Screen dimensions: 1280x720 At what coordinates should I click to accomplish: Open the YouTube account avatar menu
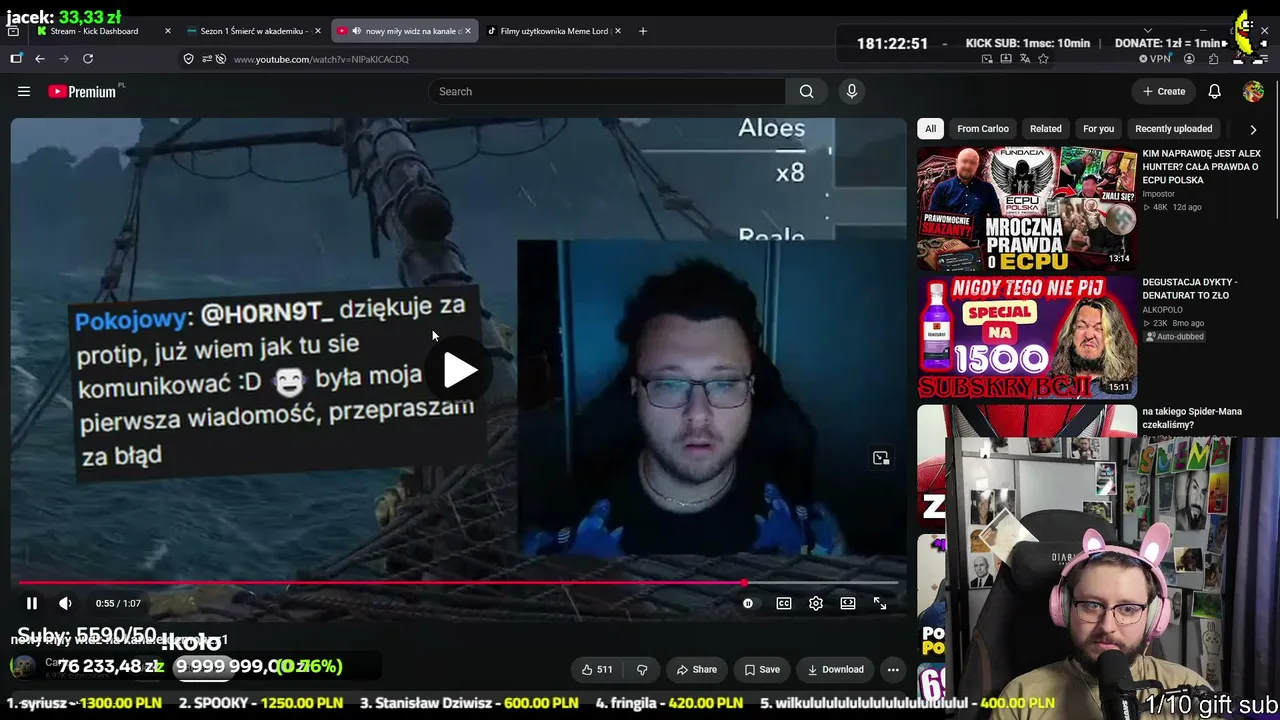tap(1253, 92)
